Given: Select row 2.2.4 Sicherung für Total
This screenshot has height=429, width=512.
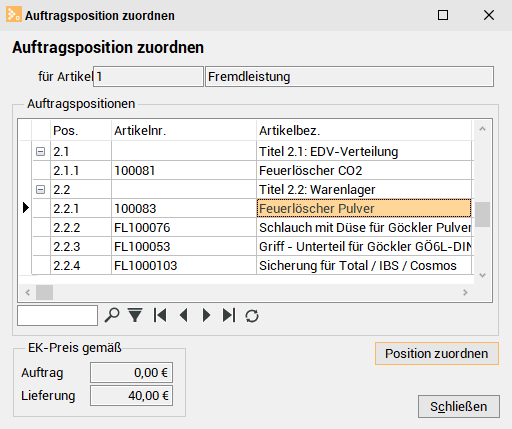Looking at the screenshot, I should [x=252, y=266].
